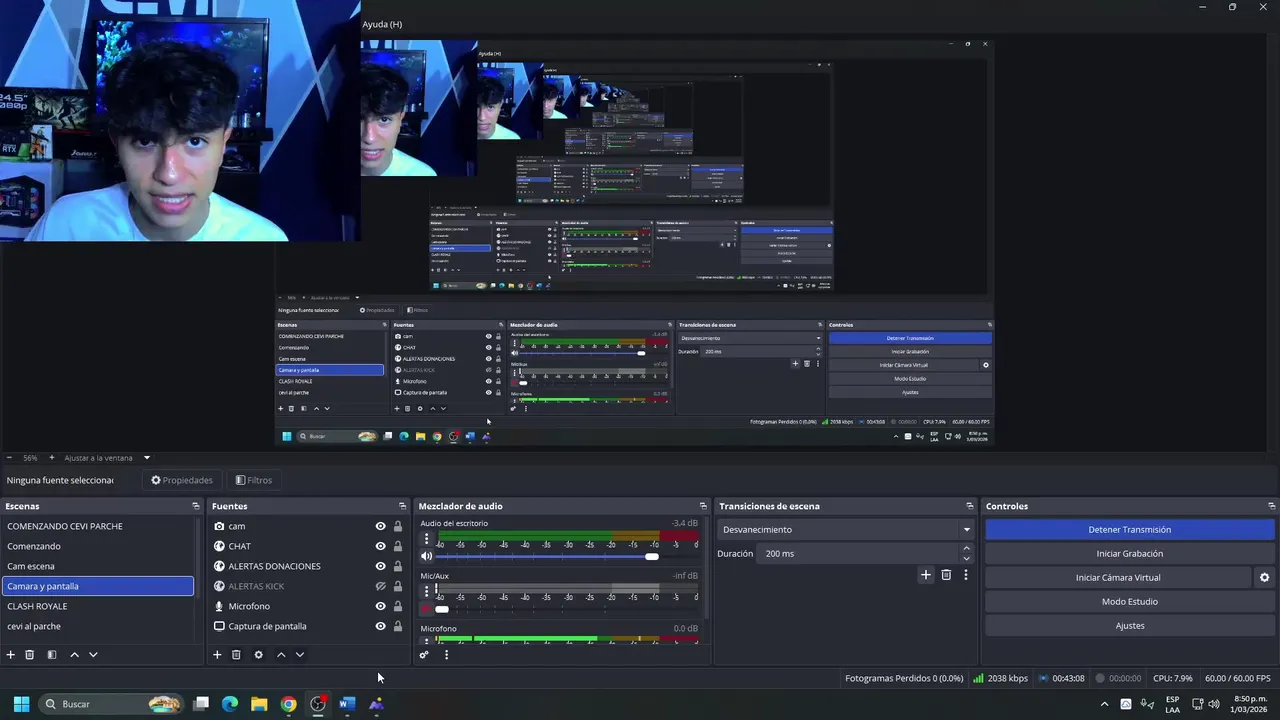Image resolution: width=1280 pixels, height=720 pixels.
Task: Toggle lock on the Captura de pantalla source
Action: coord(397,626)
